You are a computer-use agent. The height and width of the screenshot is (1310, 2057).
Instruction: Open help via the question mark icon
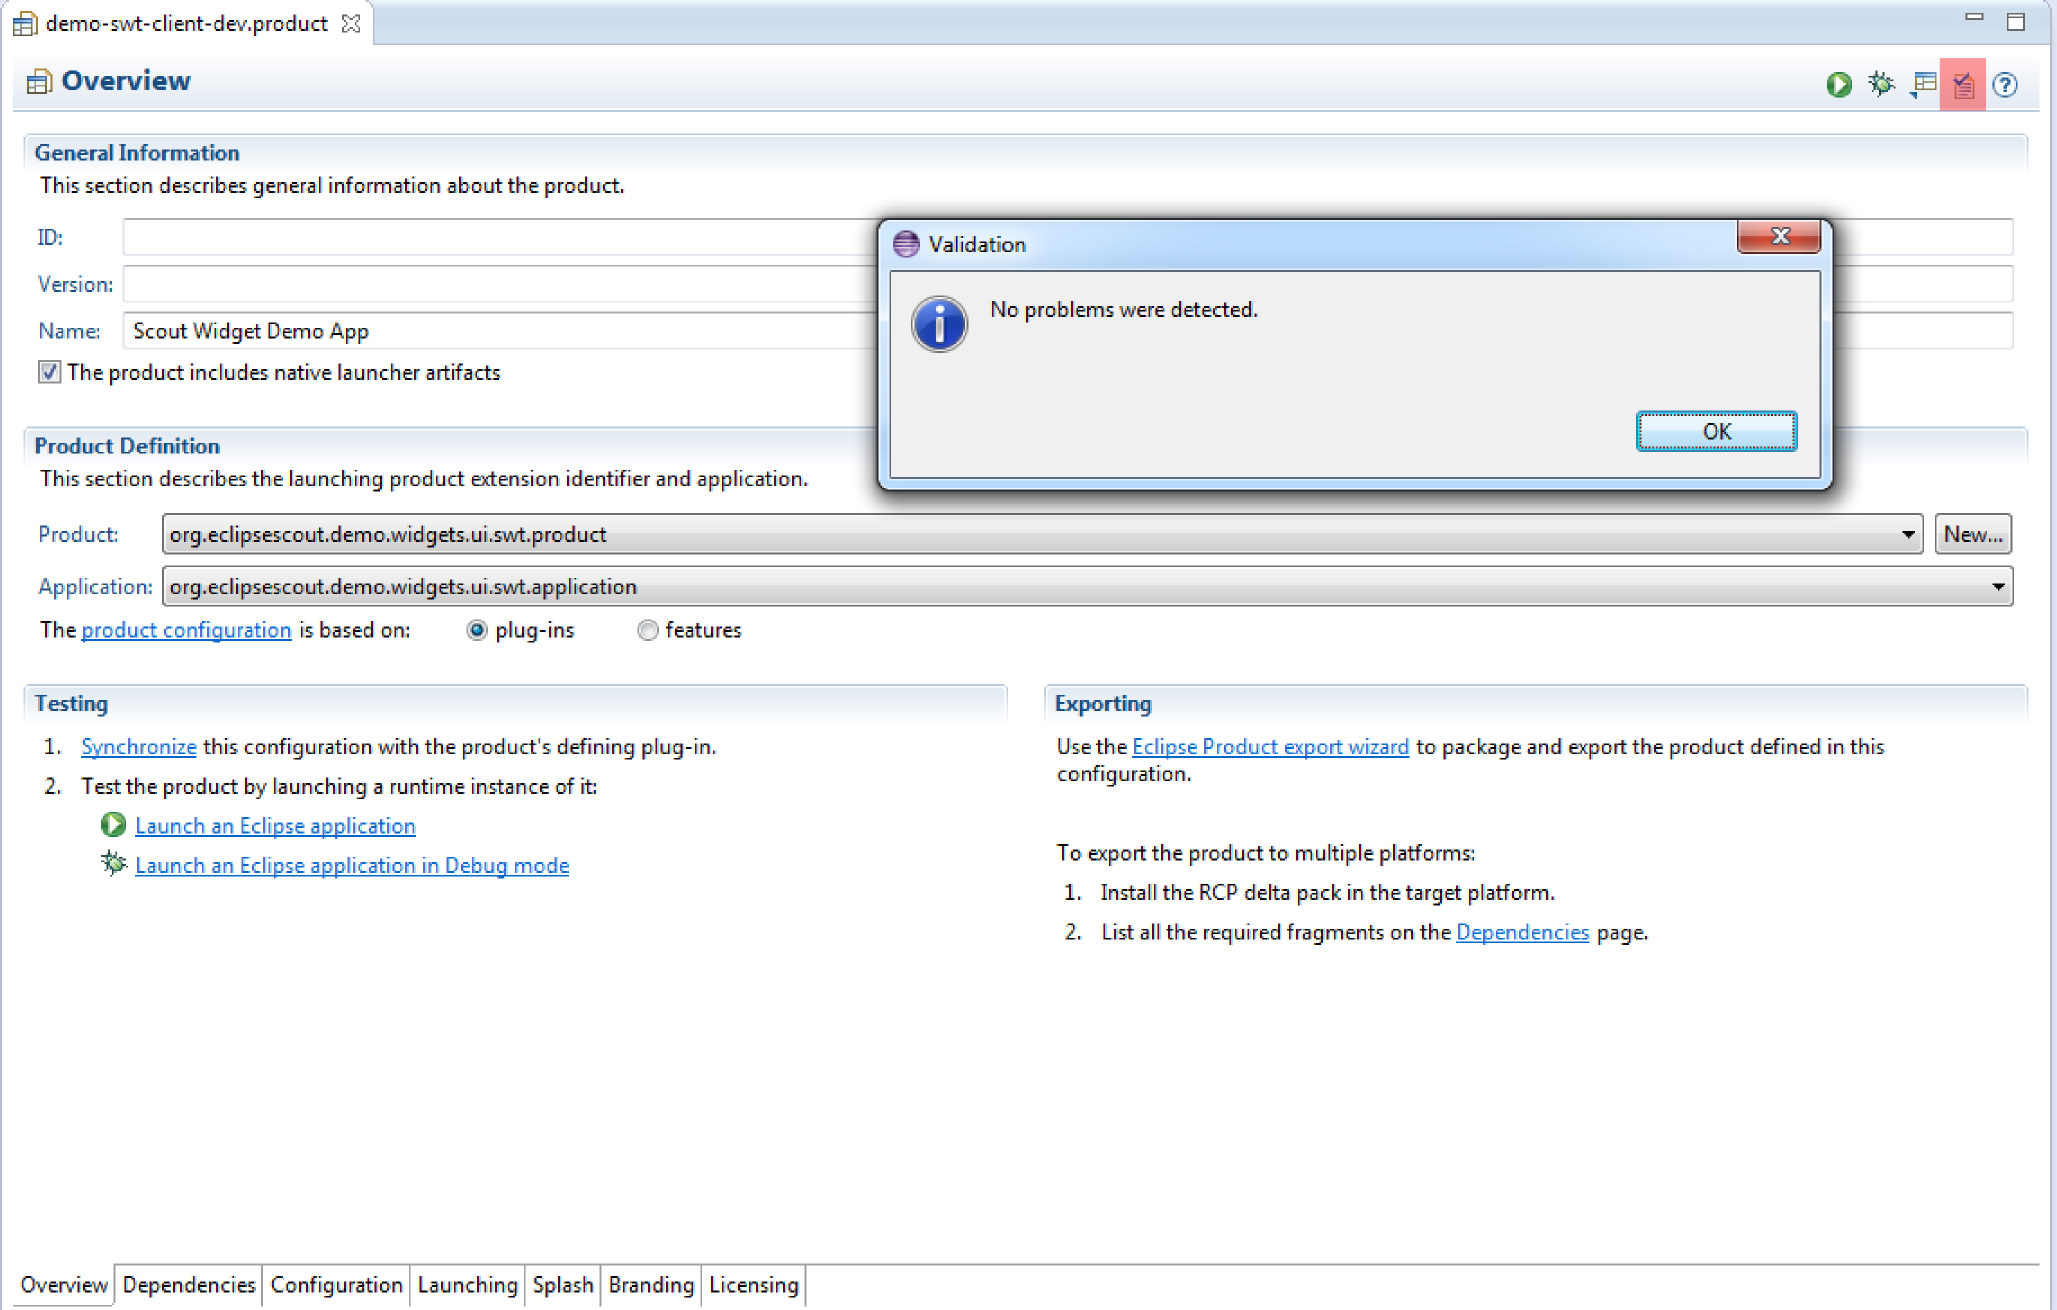(x=2005, y=85)
